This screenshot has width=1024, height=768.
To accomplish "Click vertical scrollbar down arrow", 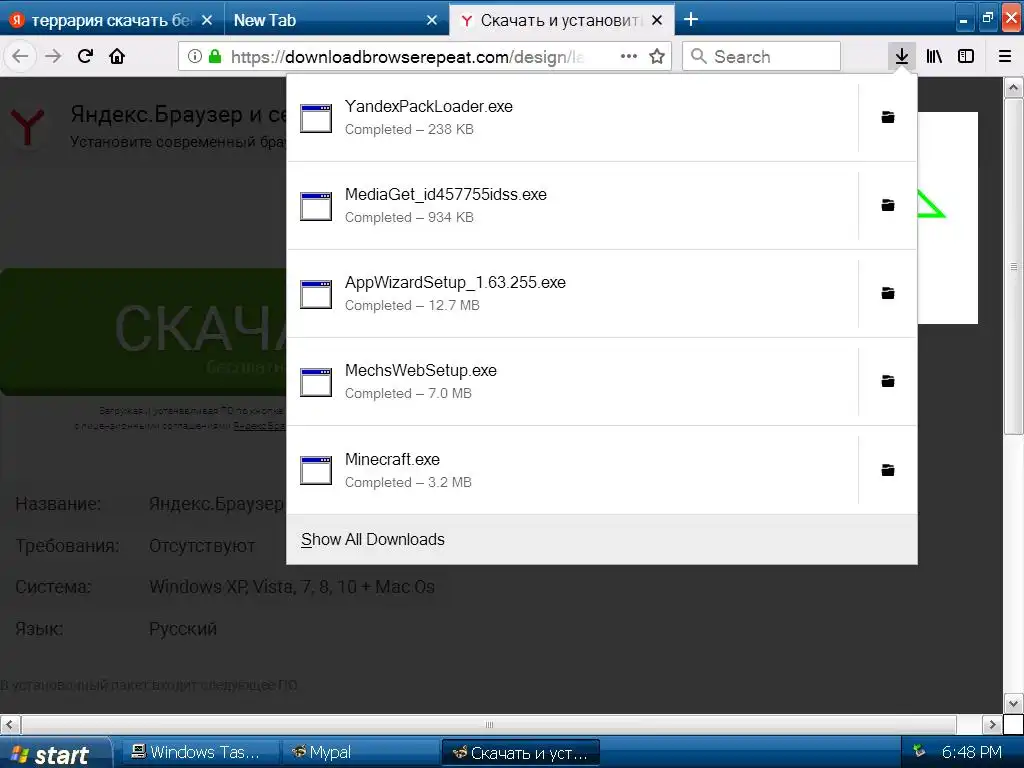I will [1013, 704].
